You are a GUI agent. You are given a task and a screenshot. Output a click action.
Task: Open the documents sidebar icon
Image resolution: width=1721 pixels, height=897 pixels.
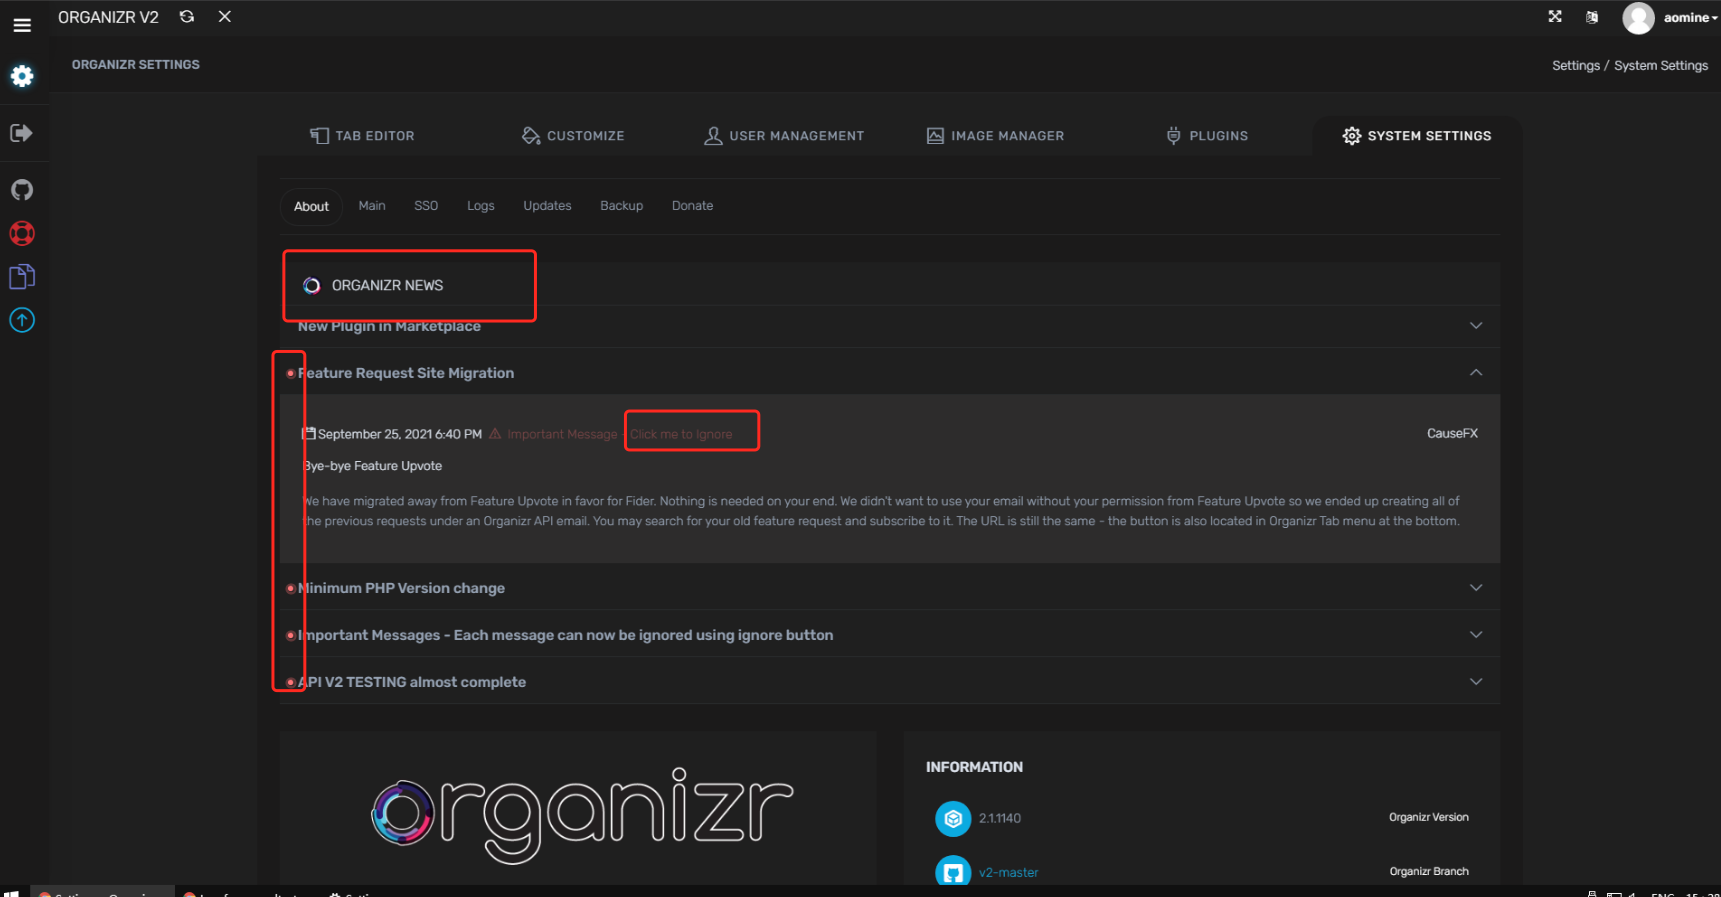[x=22, y=277]
